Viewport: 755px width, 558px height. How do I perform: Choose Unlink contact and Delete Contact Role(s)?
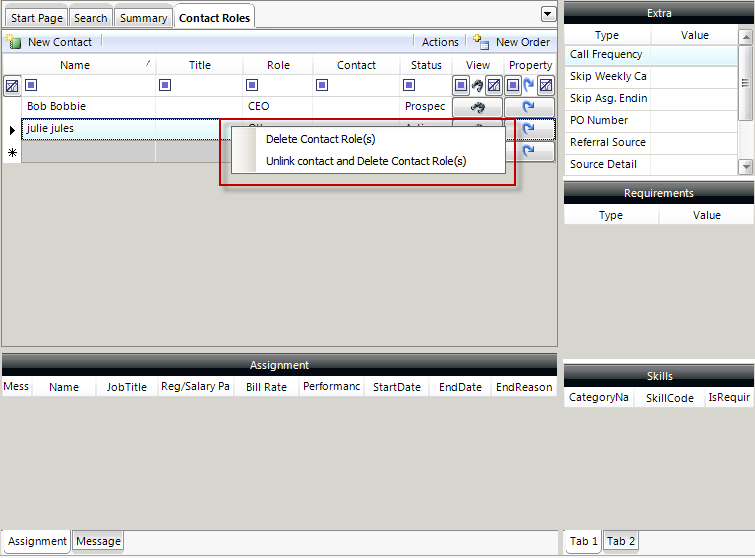tap(368, 161)
